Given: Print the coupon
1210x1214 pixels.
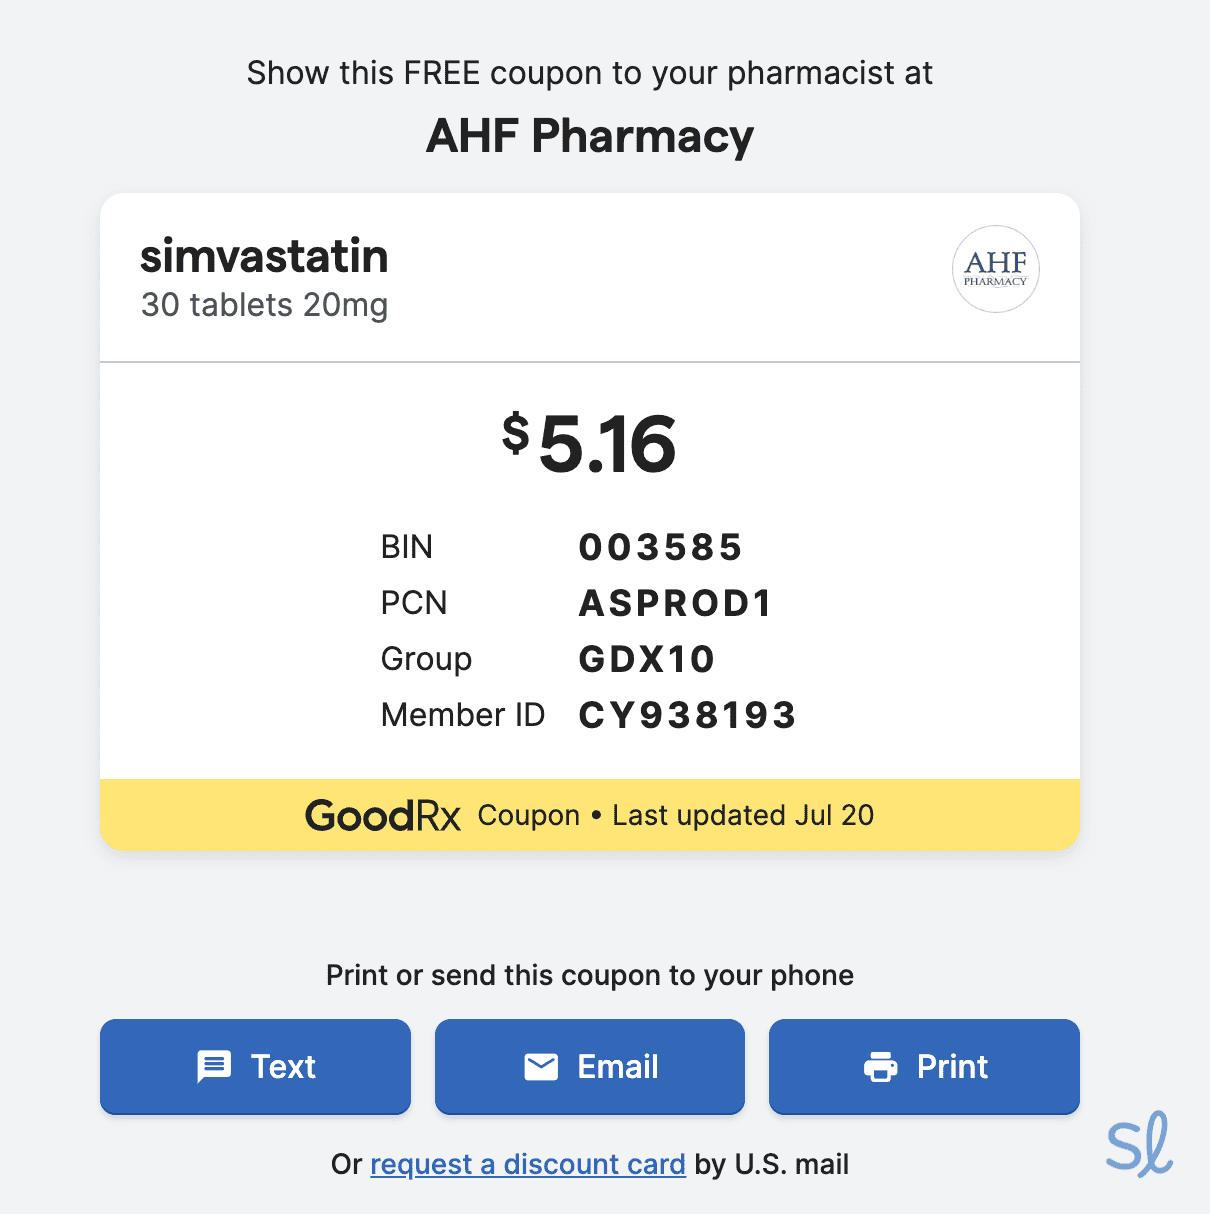Looking at the screenshot, I should [x=924, y=1066].
